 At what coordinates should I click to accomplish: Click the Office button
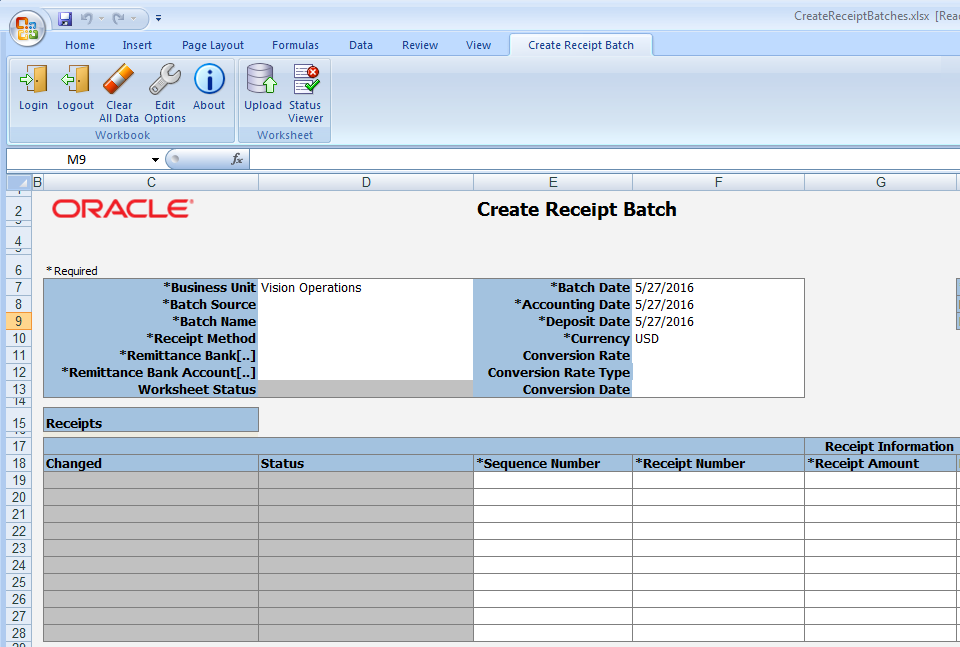point(27,27)
